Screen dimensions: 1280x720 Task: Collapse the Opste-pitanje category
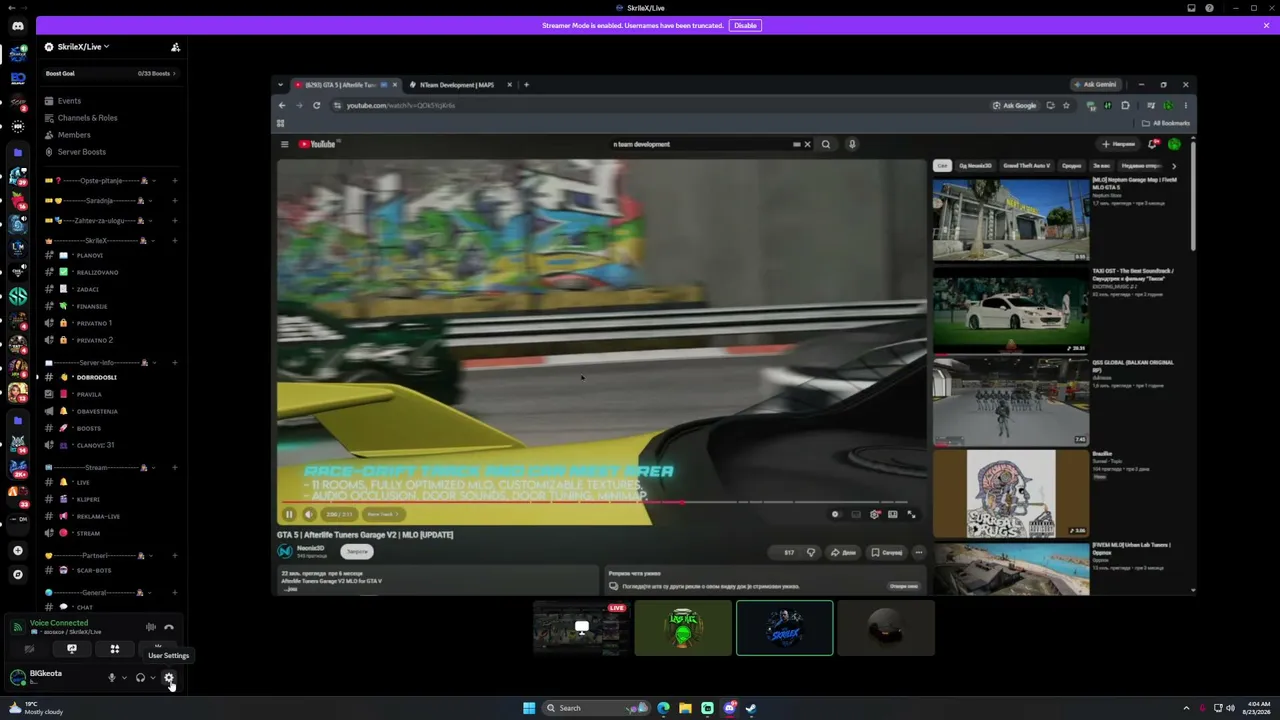point(98,181)
